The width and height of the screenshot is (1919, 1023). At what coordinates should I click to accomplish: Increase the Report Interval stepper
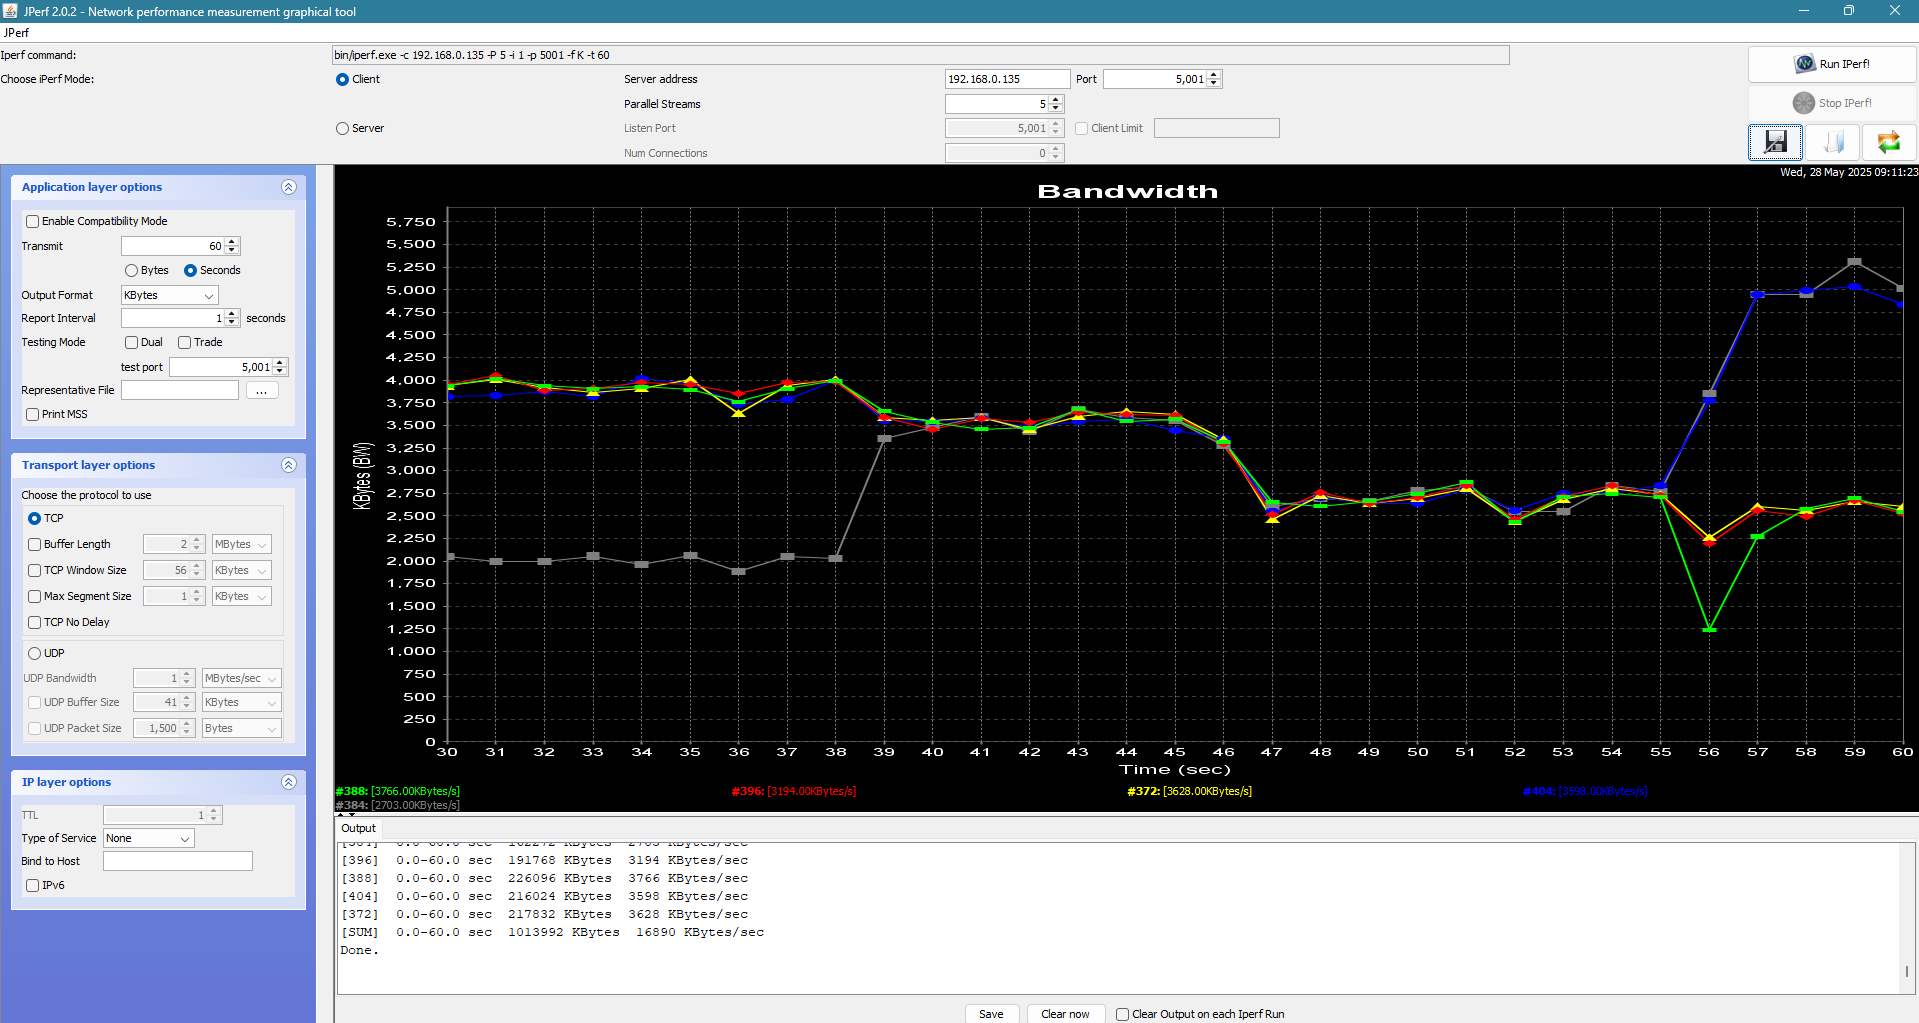coord(232,314)
